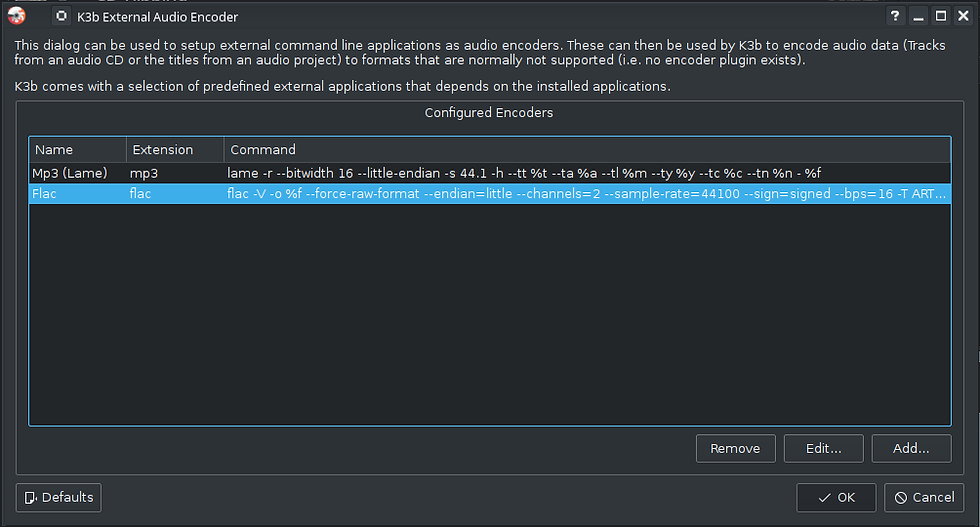This screenshot has width=980, height=527.
Task: Select the Mp3 (Lame) encoder row
Action: pos(489,173)
